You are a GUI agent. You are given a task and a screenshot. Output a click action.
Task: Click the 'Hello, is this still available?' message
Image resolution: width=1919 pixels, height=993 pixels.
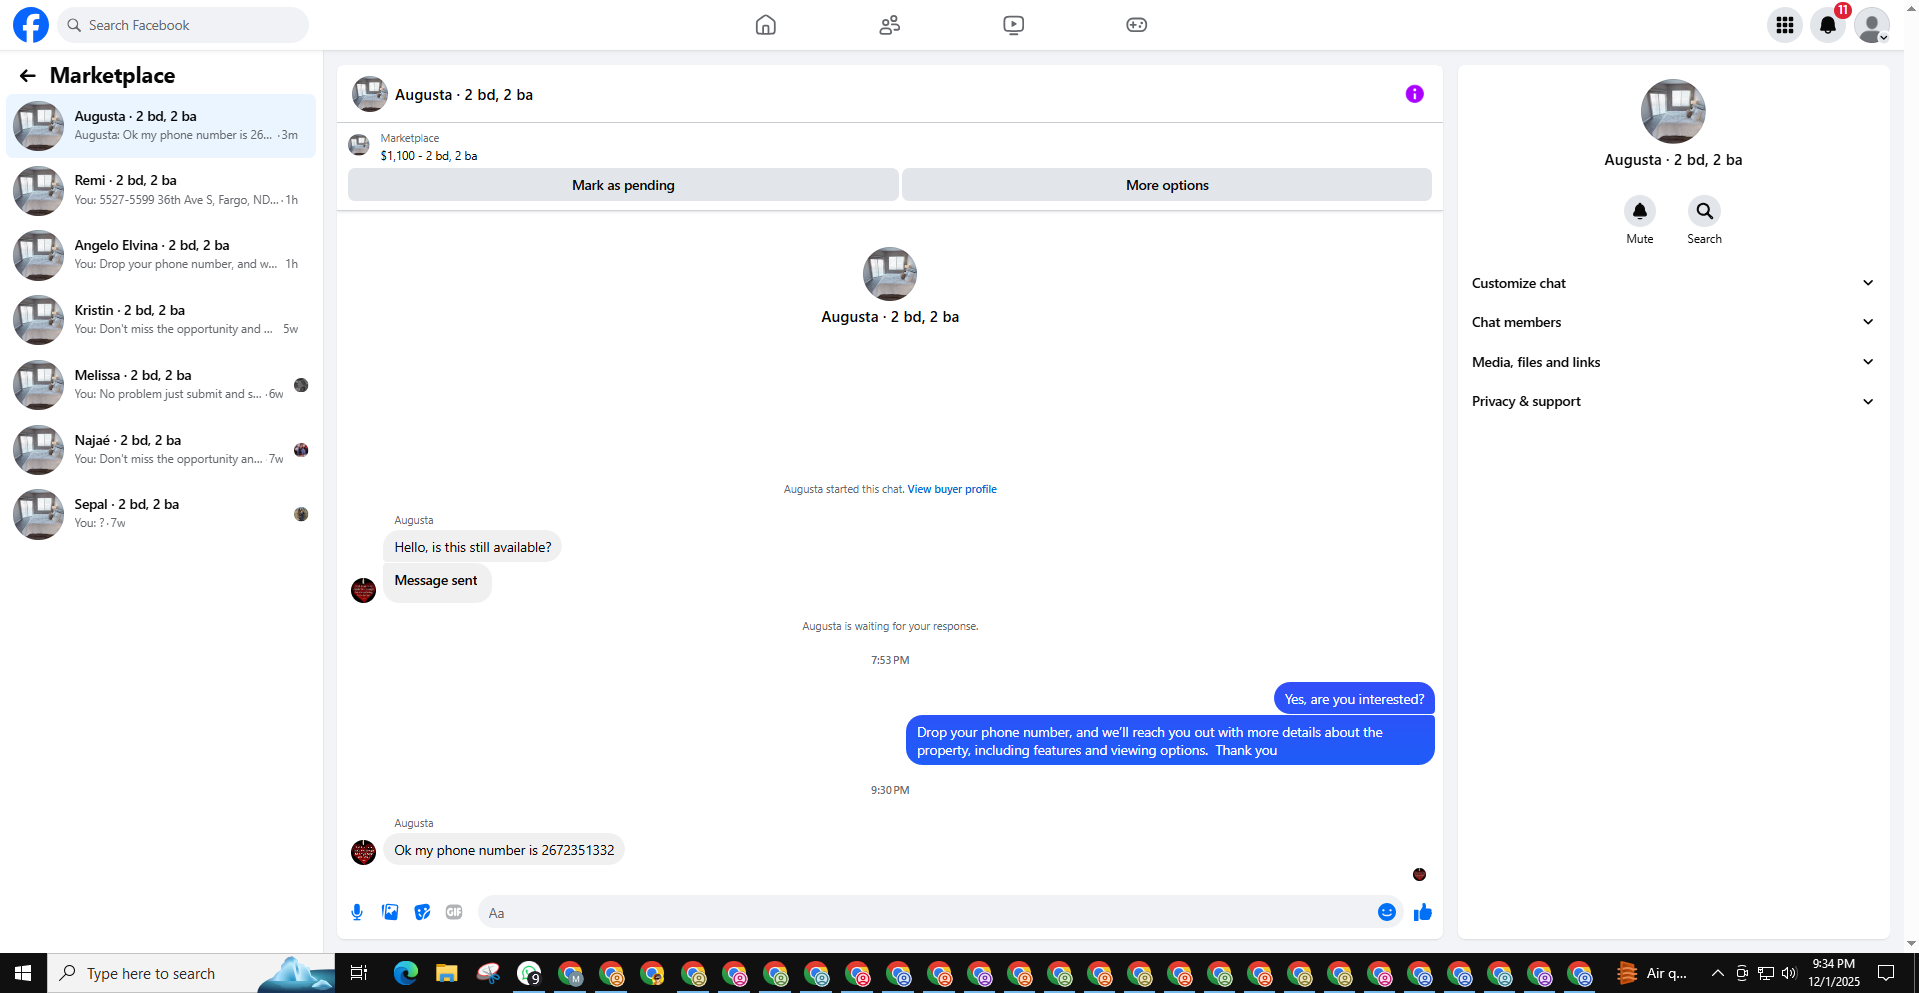pyautogui.click(x=472, y=547)
